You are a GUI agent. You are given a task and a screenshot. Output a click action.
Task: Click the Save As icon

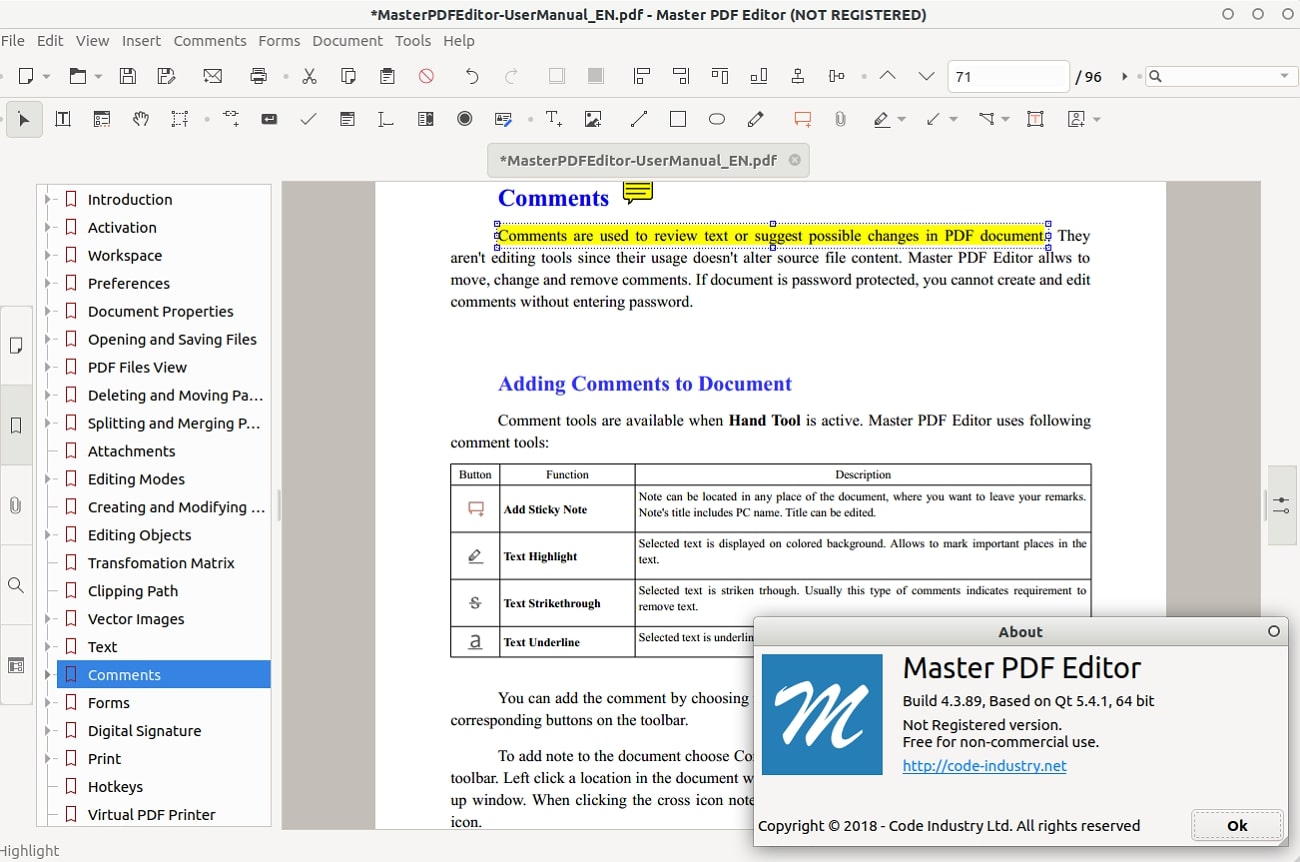pos(166,76)
